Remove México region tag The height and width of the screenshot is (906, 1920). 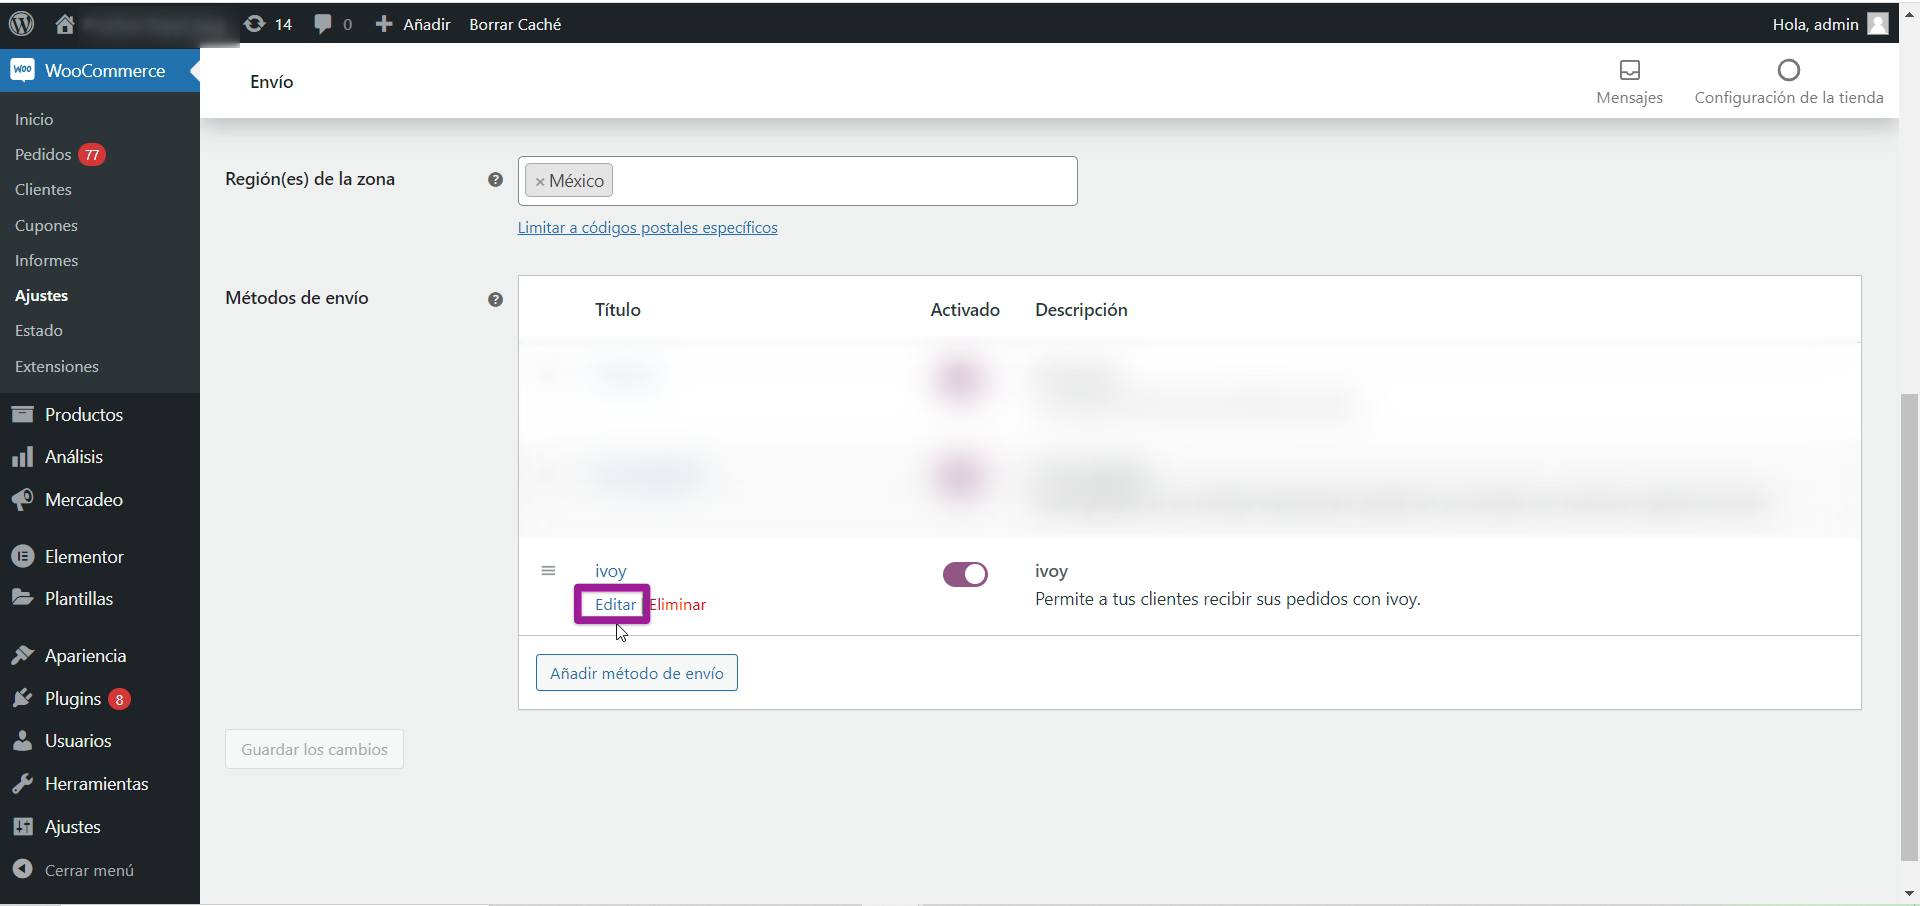click(x=540, y=182)
